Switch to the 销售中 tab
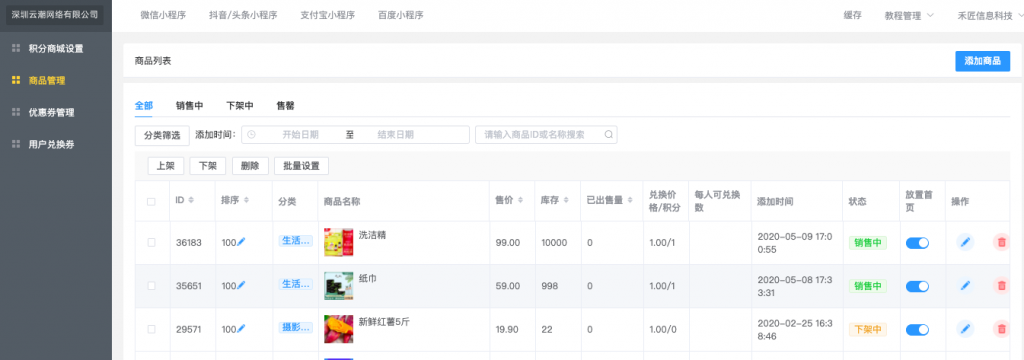The image size is (1024, 360). (x=189, y=105)
